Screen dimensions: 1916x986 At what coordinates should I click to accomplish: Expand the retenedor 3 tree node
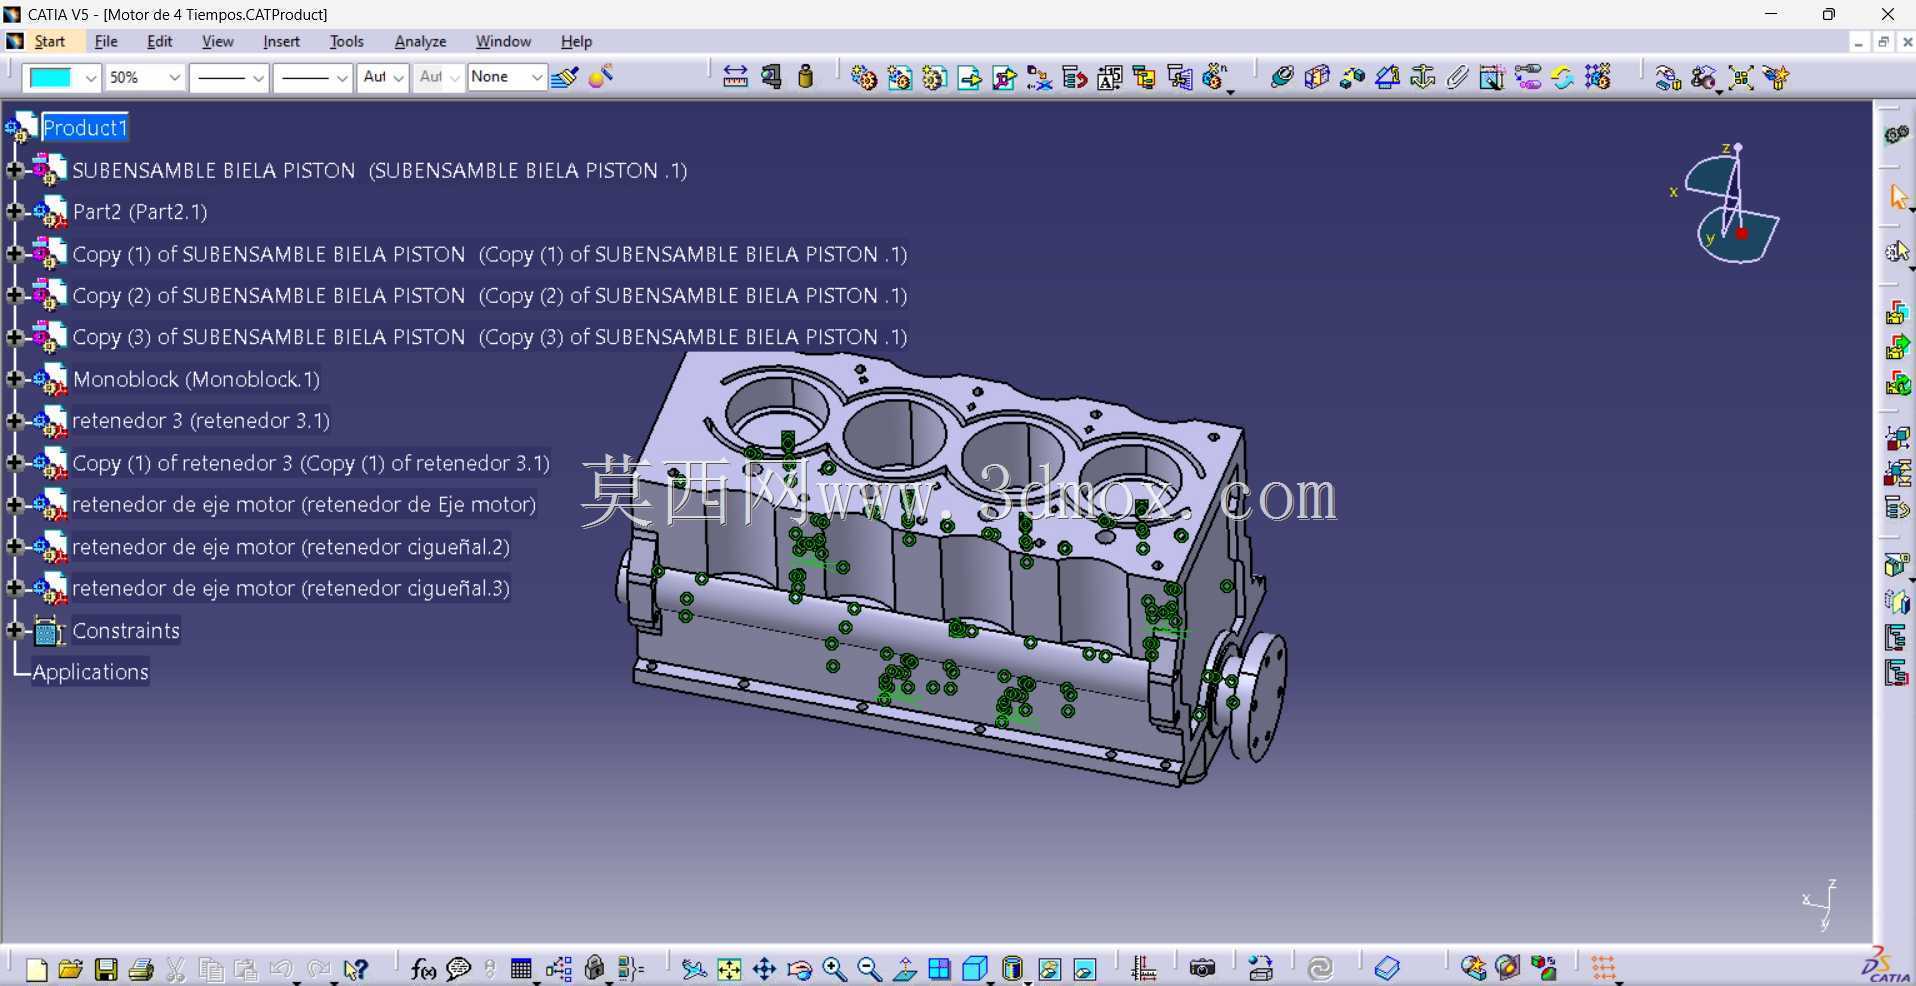[14, 421]
